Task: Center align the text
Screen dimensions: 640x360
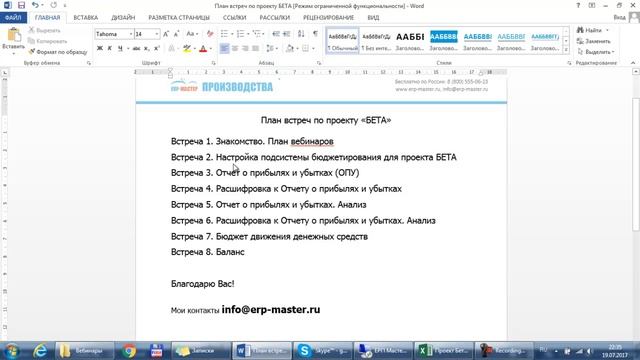Action: [x=235, y=48]
